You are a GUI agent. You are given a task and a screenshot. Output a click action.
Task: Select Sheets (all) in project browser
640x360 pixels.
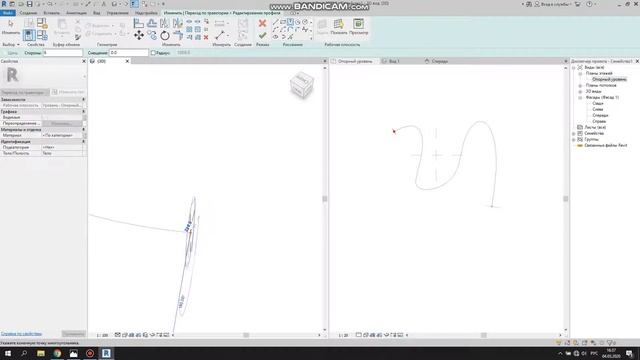(595, 127)
